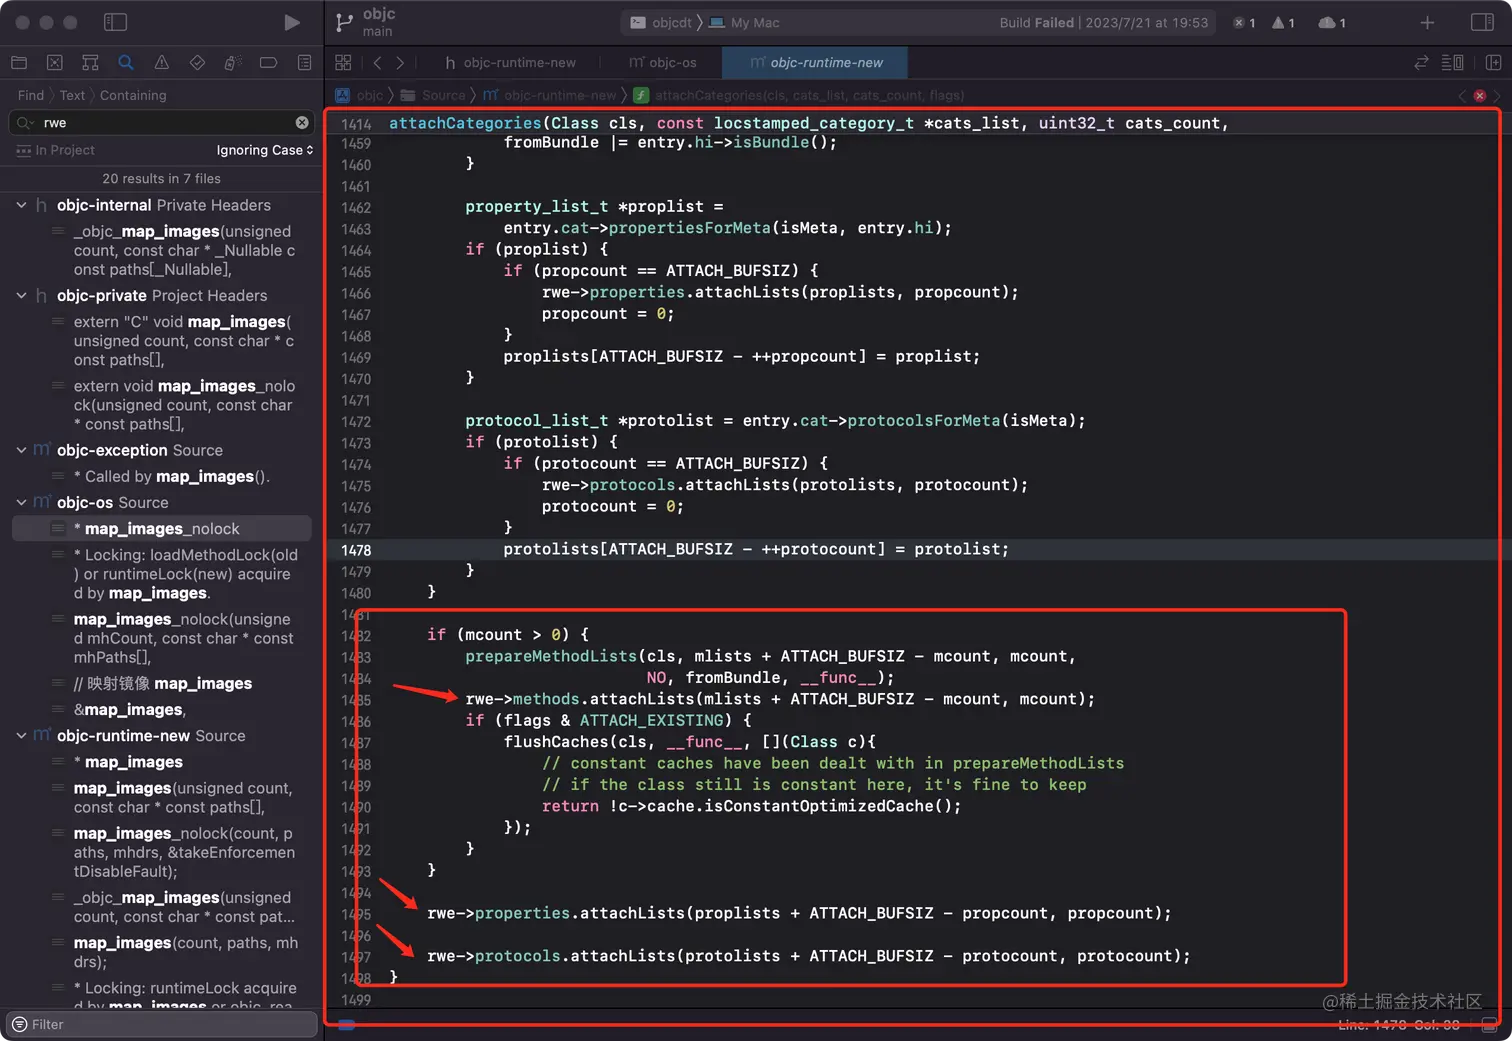
Task: Open the Breakpoint navigator
Action: click(268, 63)
